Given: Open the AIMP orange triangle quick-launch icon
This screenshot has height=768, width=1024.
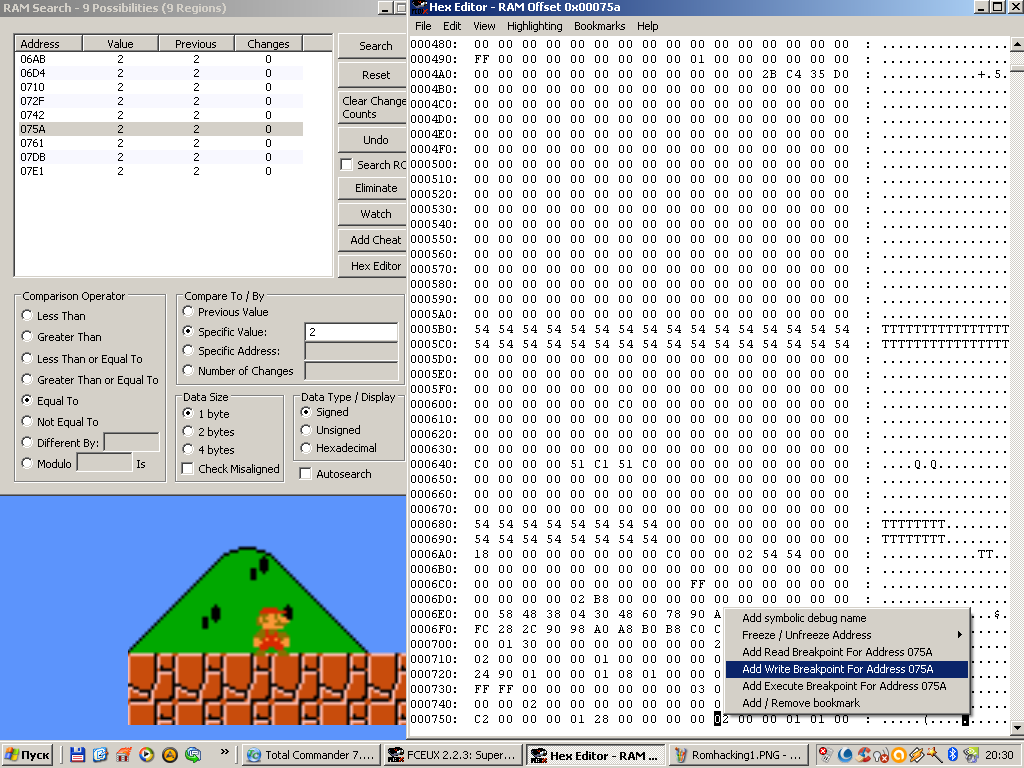Looking at the screenshot, I should (170, 755).
